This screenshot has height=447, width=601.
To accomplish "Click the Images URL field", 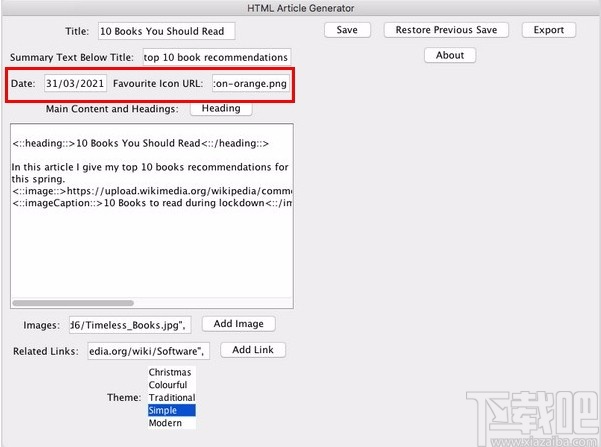I will 130,325.
